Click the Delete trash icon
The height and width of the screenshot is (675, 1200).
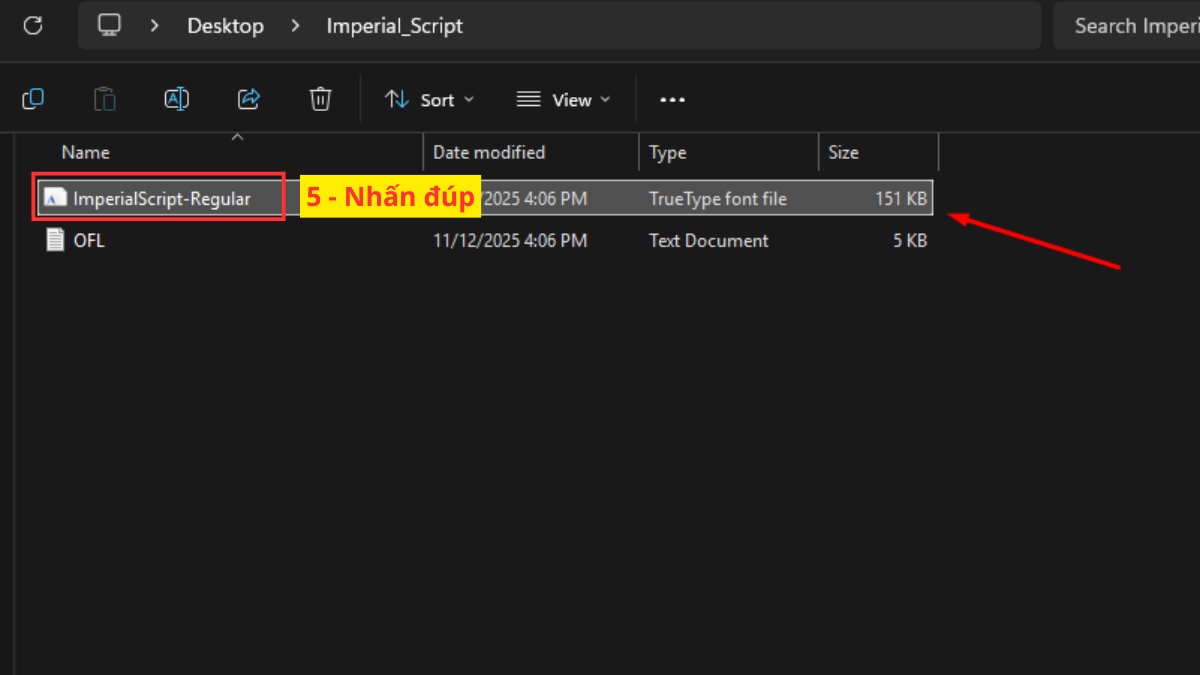click(320, 99)
